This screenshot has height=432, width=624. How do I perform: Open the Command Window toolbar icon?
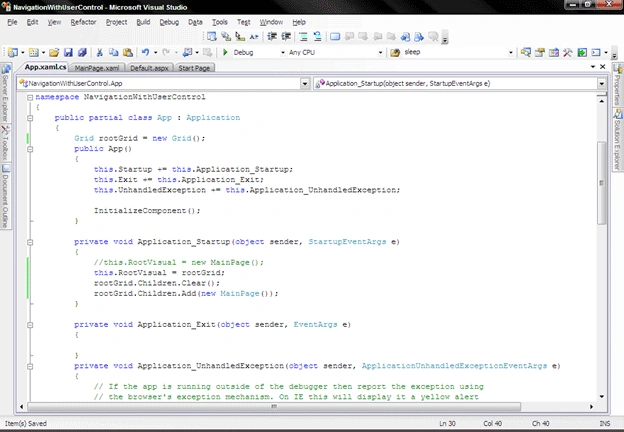[x=596, y=53]
